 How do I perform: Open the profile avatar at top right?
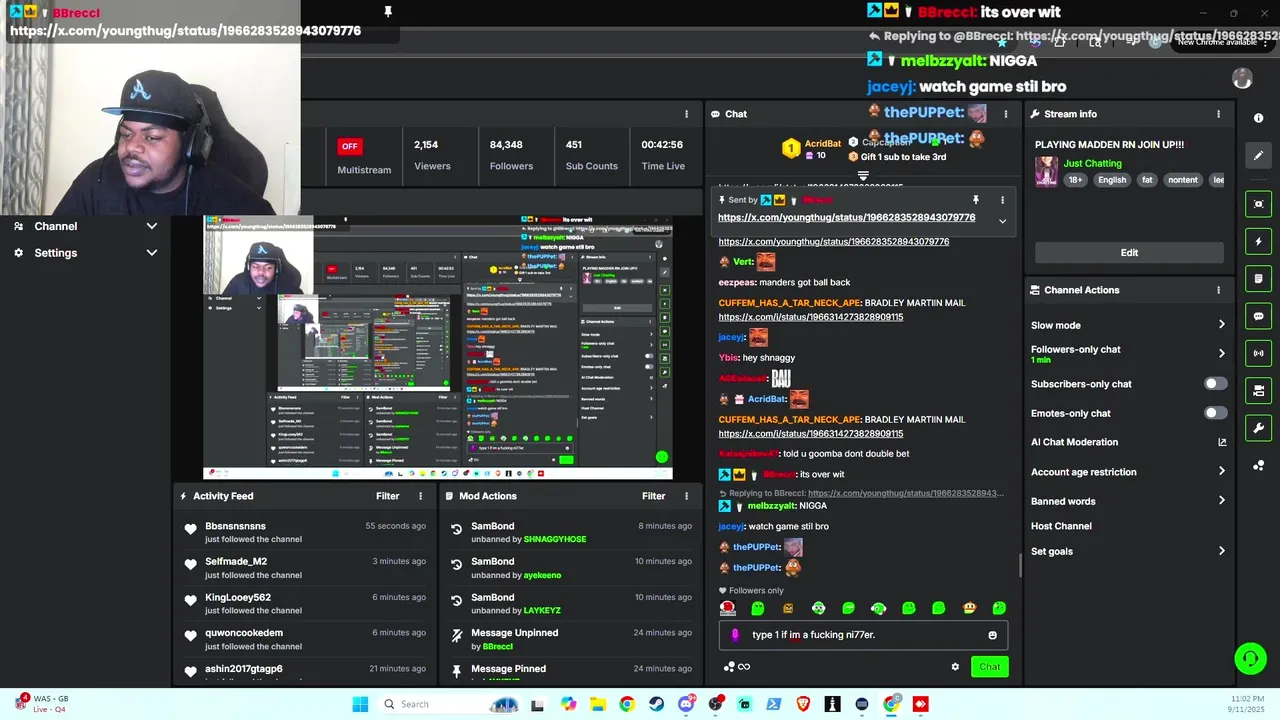pyautogui.click(x=1242, y=79)
